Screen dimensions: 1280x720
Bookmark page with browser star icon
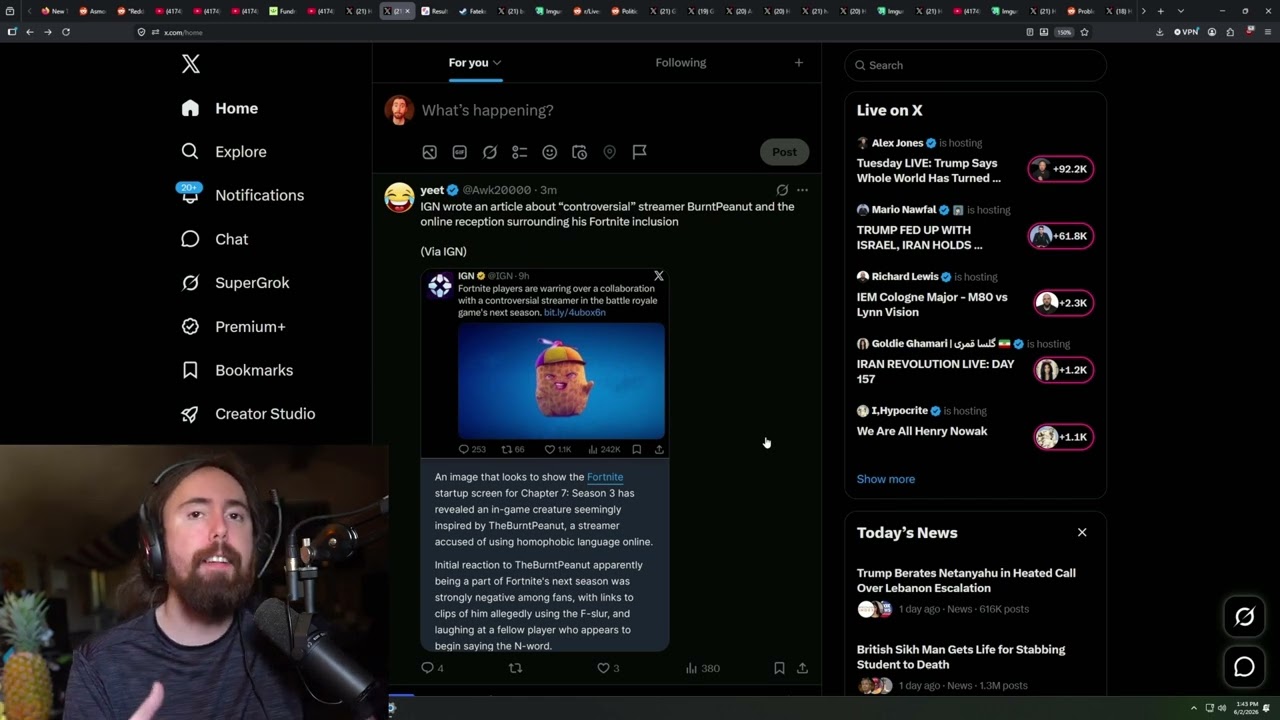coord(1084,32)
